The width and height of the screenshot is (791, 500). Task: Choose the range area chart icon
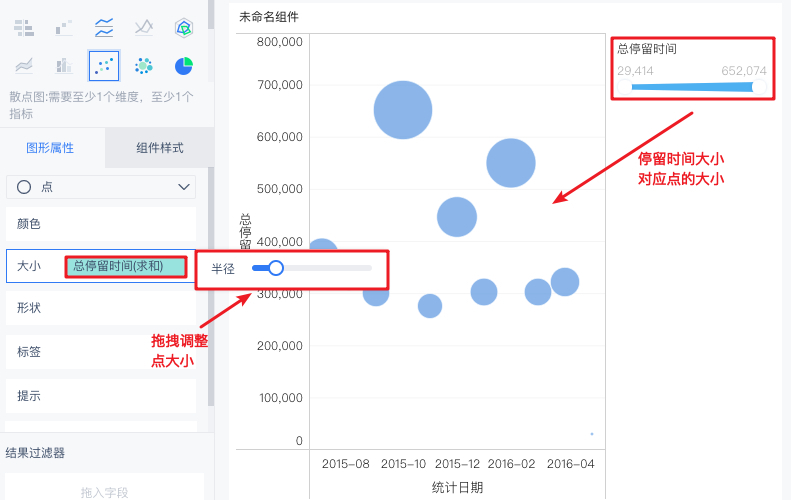[24, 66]
